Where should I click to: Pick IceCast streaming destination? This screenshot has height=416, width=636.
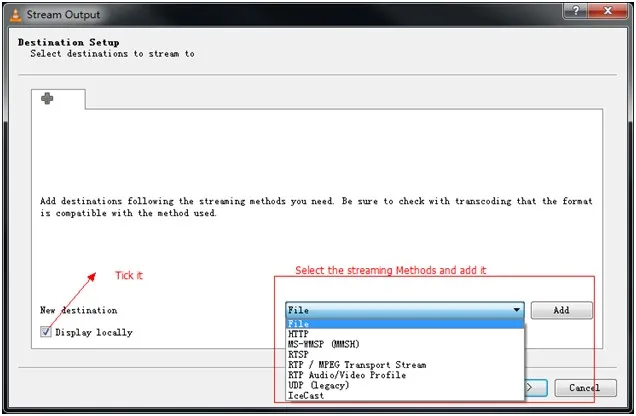[404, 395]
